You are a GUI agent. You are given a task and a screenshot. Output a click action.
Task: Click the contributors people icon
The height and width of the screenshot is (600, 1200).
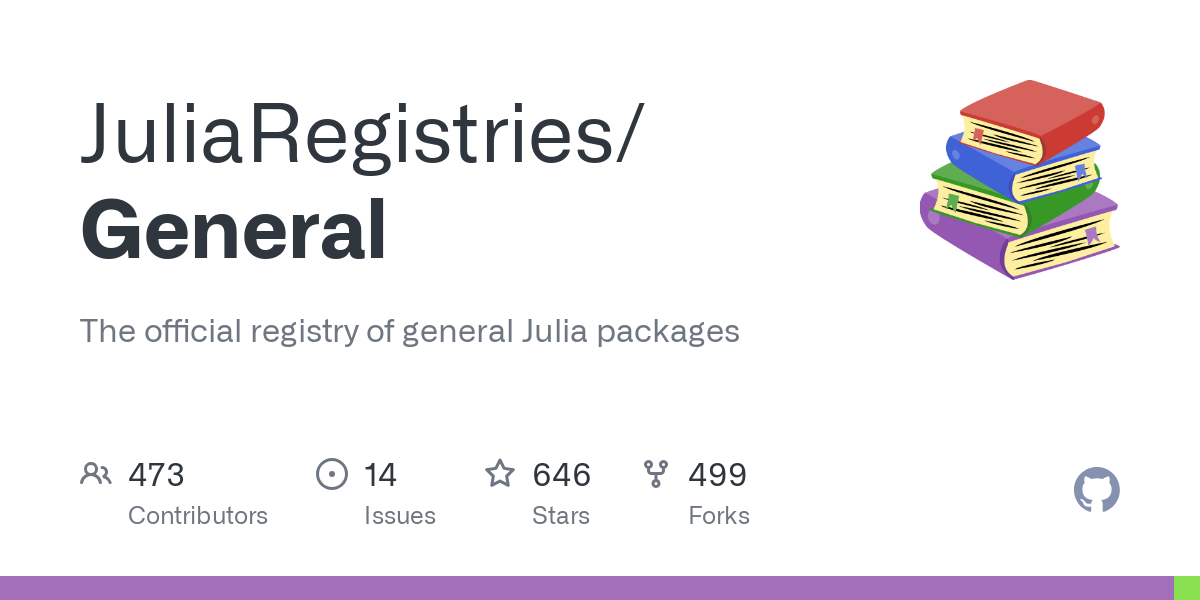point(96,473)
